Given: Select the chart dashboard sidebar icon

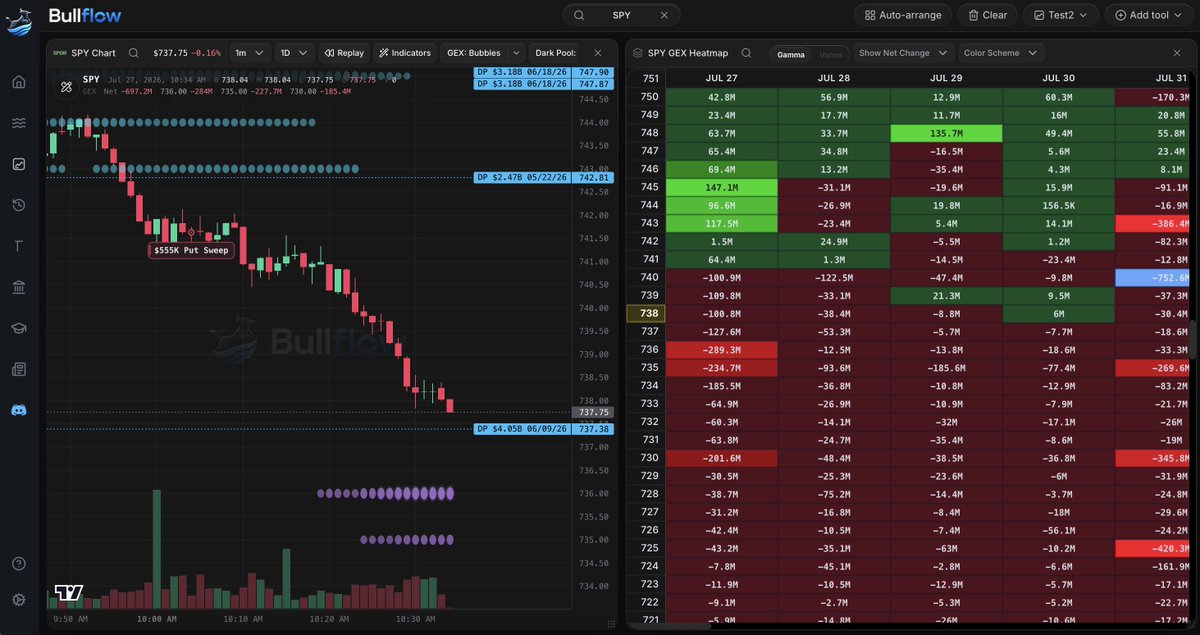Looking at the screenshot, I should point(19,164).
